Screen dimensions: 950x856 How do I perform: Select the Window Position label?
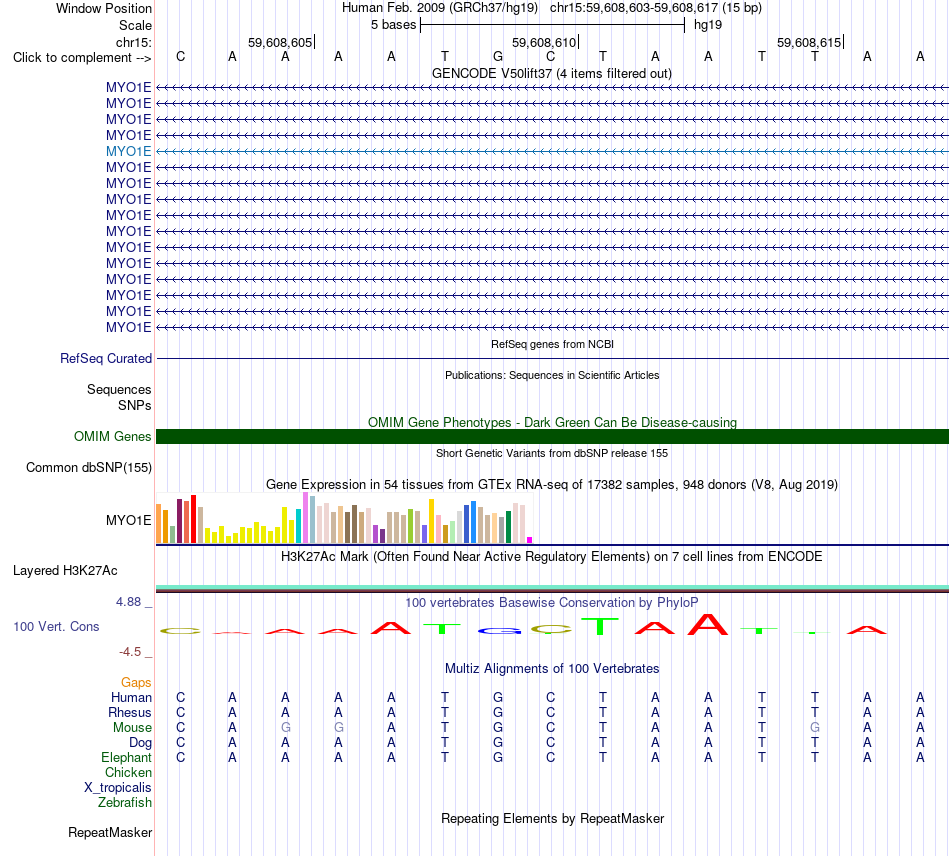[x=104, y=8]
